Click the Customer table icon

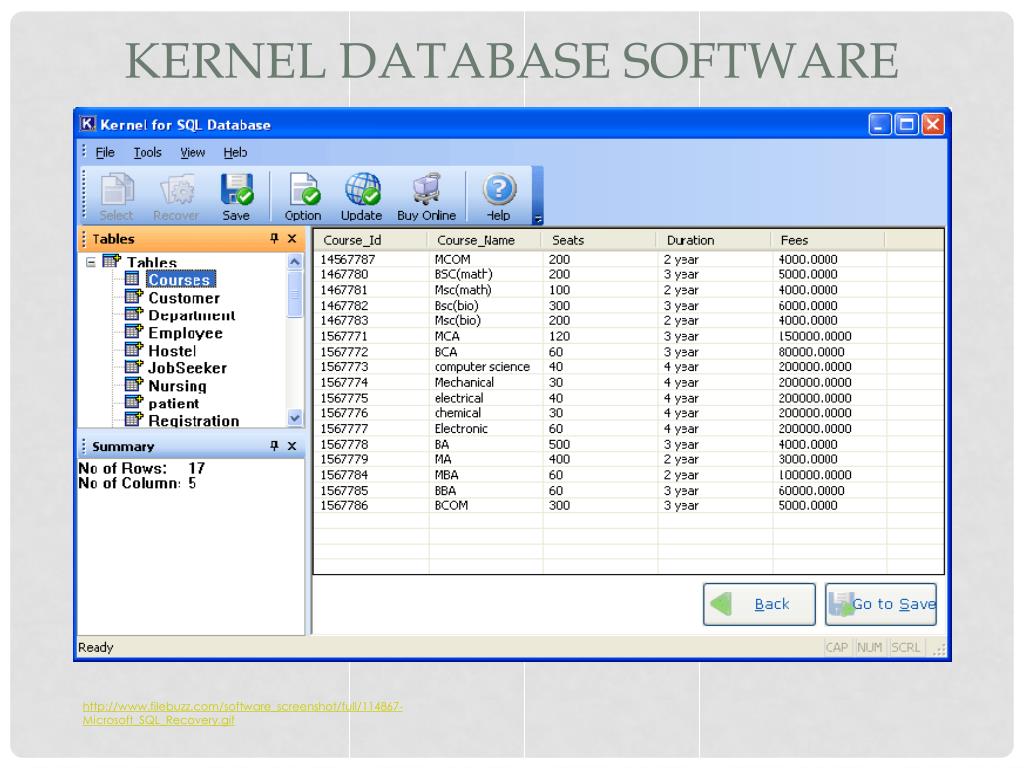coord(134,296)
